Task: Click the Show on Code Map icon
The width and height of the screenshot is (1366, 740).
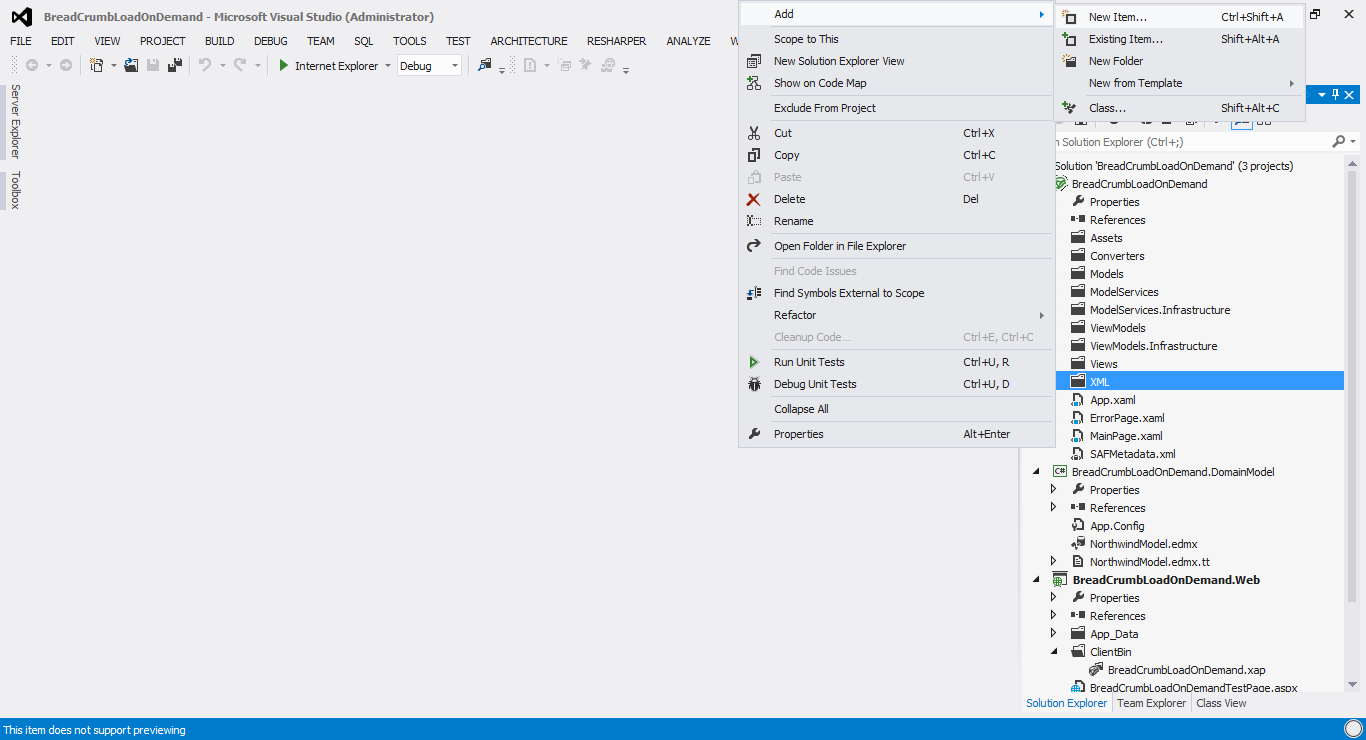Action: tap(754, 83)
